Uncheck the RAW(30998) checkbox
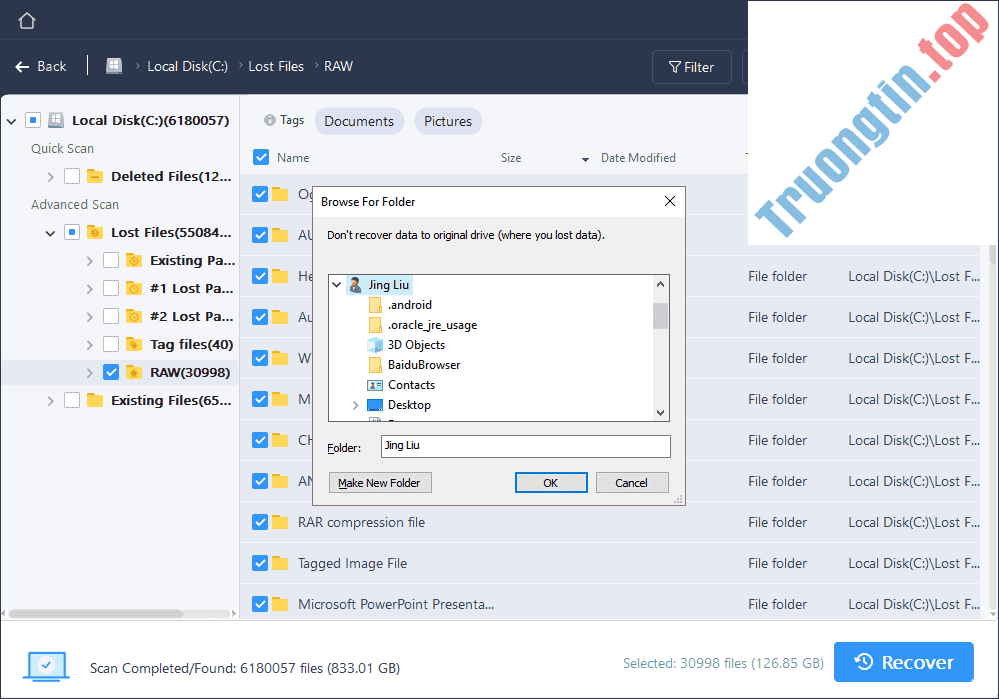 (110, 371)
